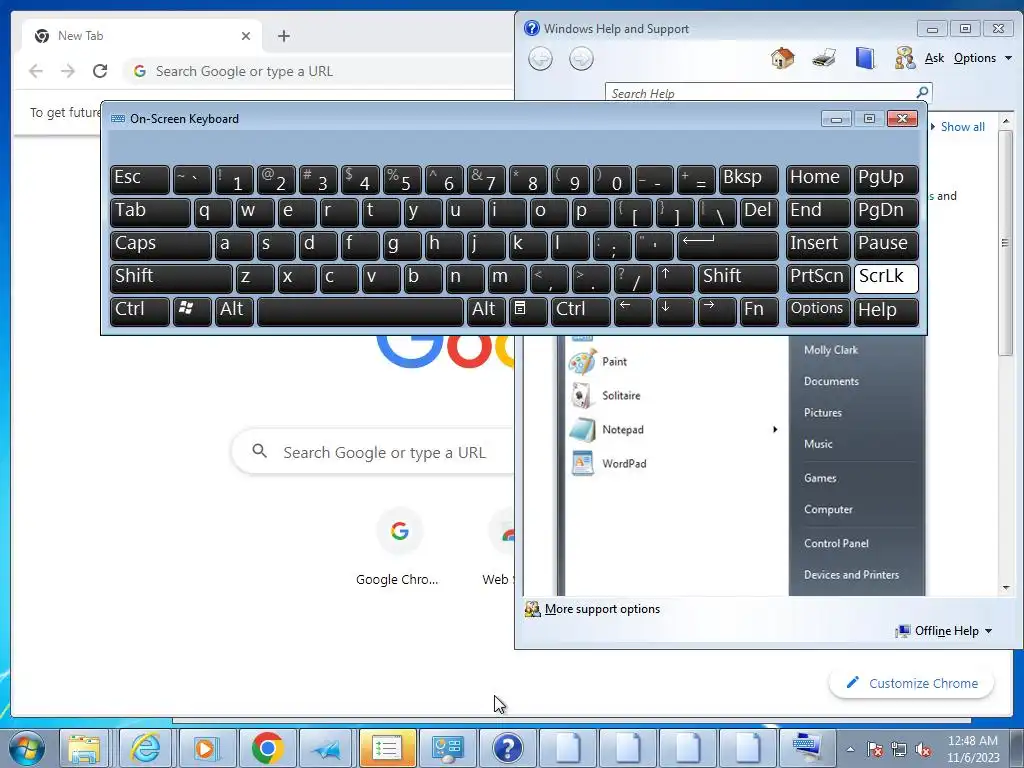This screenshot has width=1024, height=768.
Task: Click Devices and Printers in the Start menu picture
Action: [851, 575]
